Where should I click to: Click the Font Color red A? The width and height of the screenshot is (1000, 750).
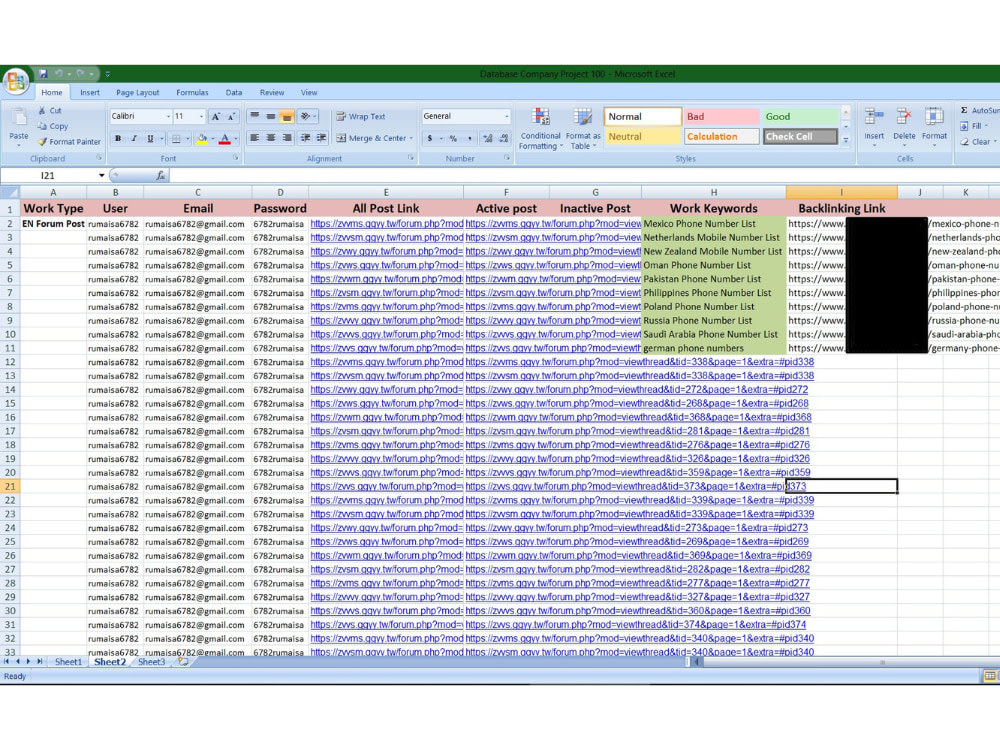click(224, 138)
